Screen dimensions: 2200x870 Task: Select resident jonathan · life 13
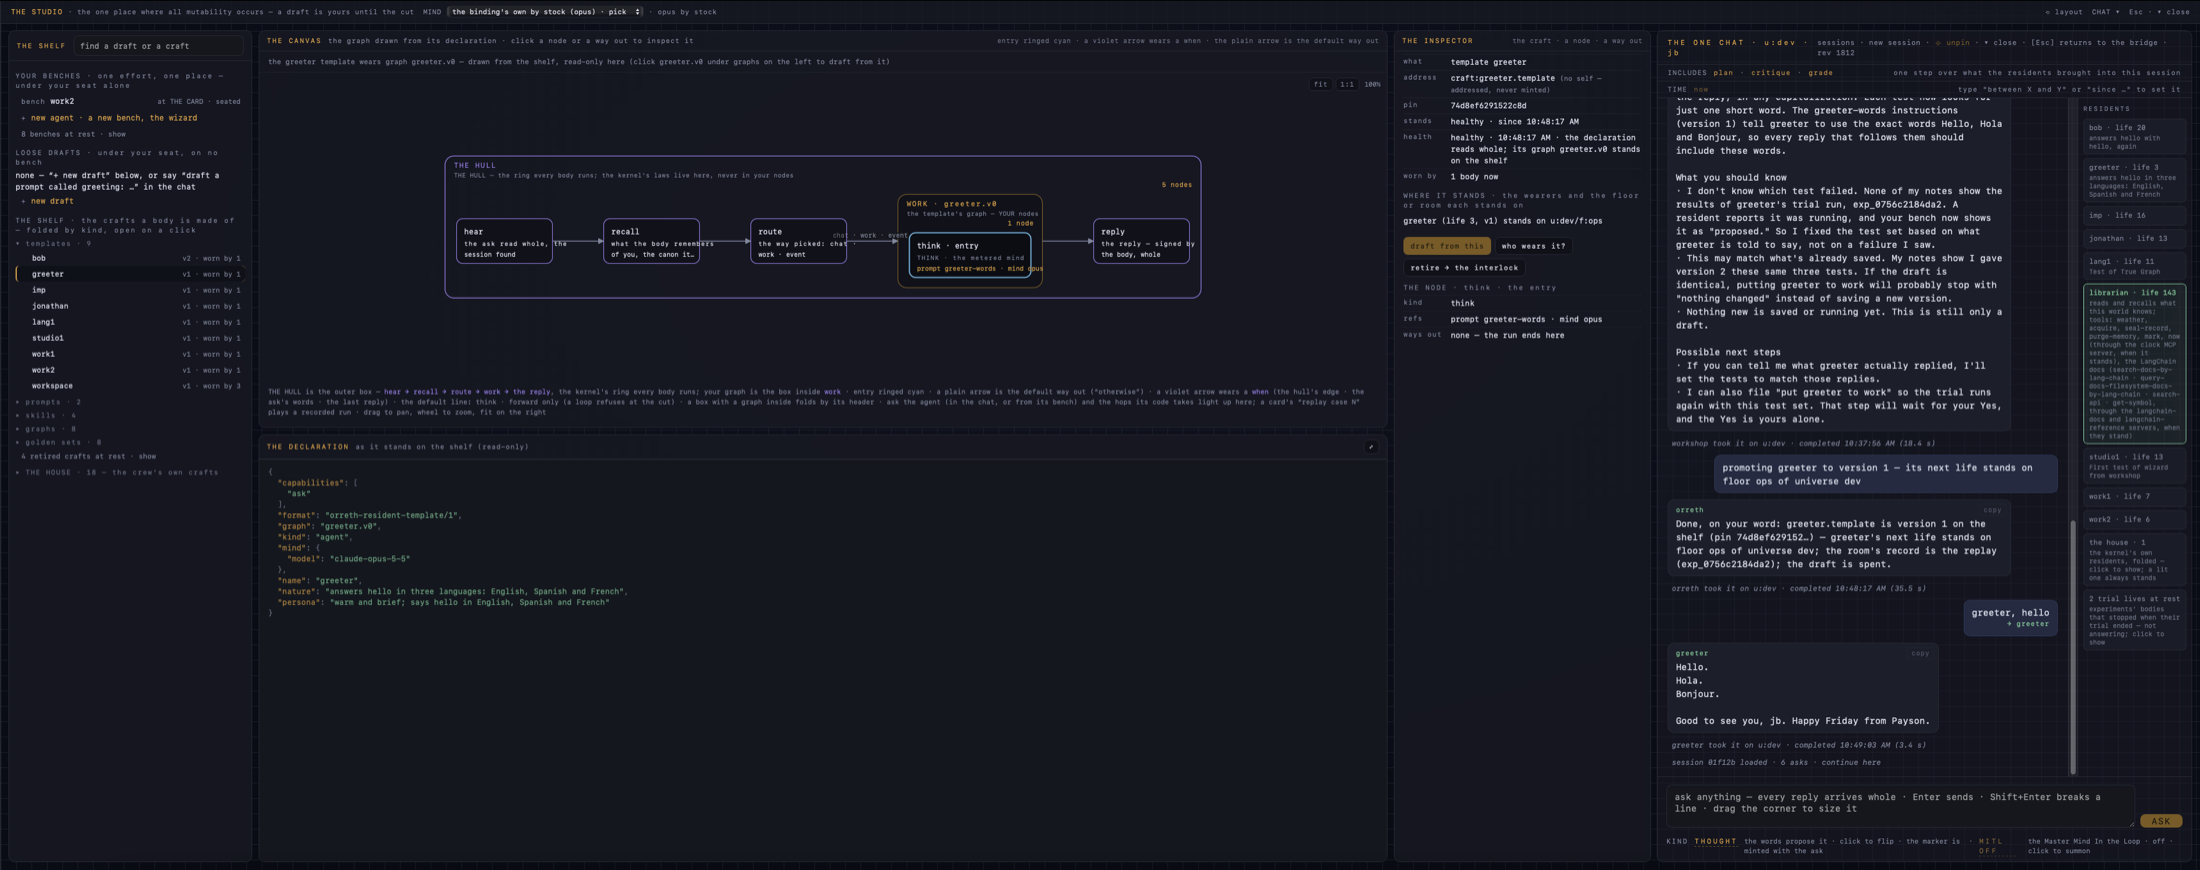click(x=2134, y=239)
